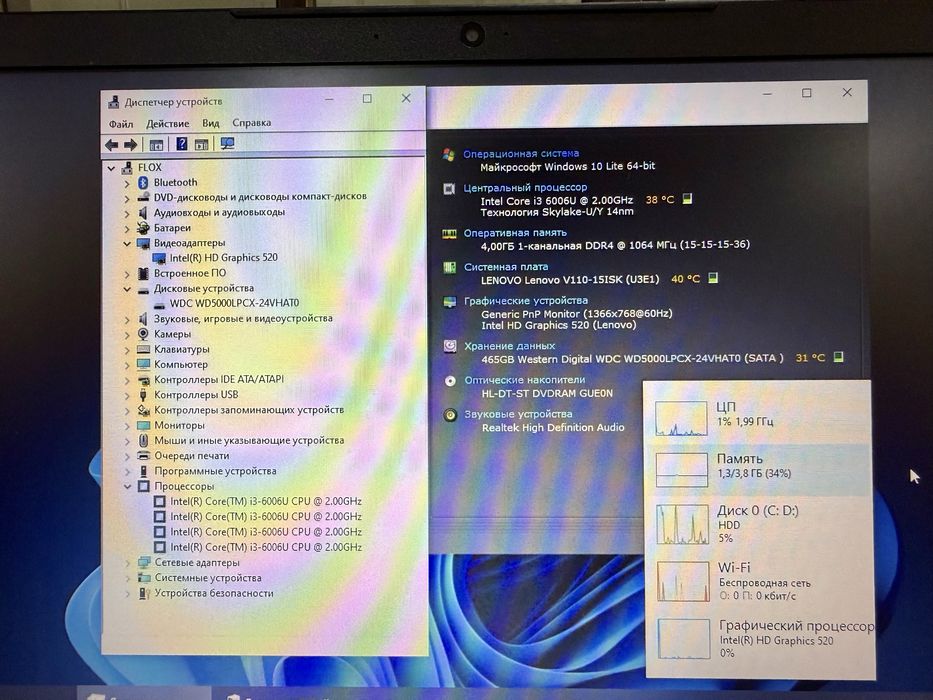The width and height of the screenshot is (933, 700).
Task: Click Системная плата motherboard icon
Action: 450,268
